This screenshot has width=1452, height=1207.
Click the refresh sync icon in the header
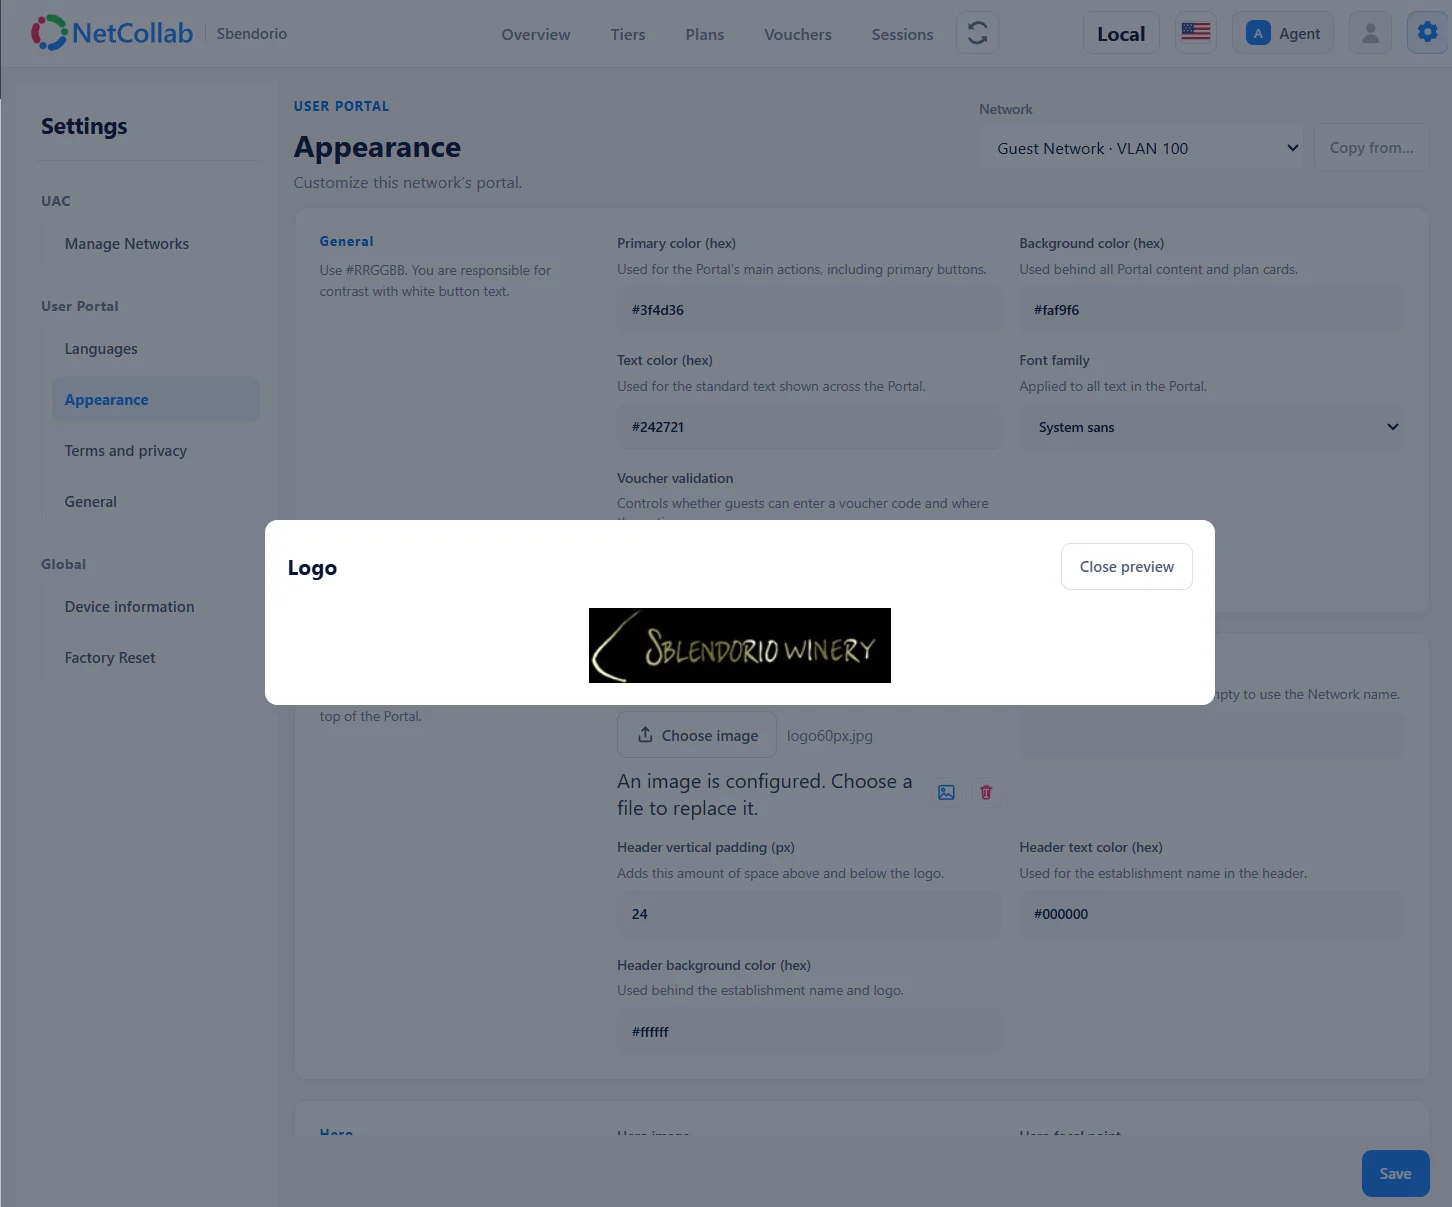pyautogui.click(x=977, y=33)
